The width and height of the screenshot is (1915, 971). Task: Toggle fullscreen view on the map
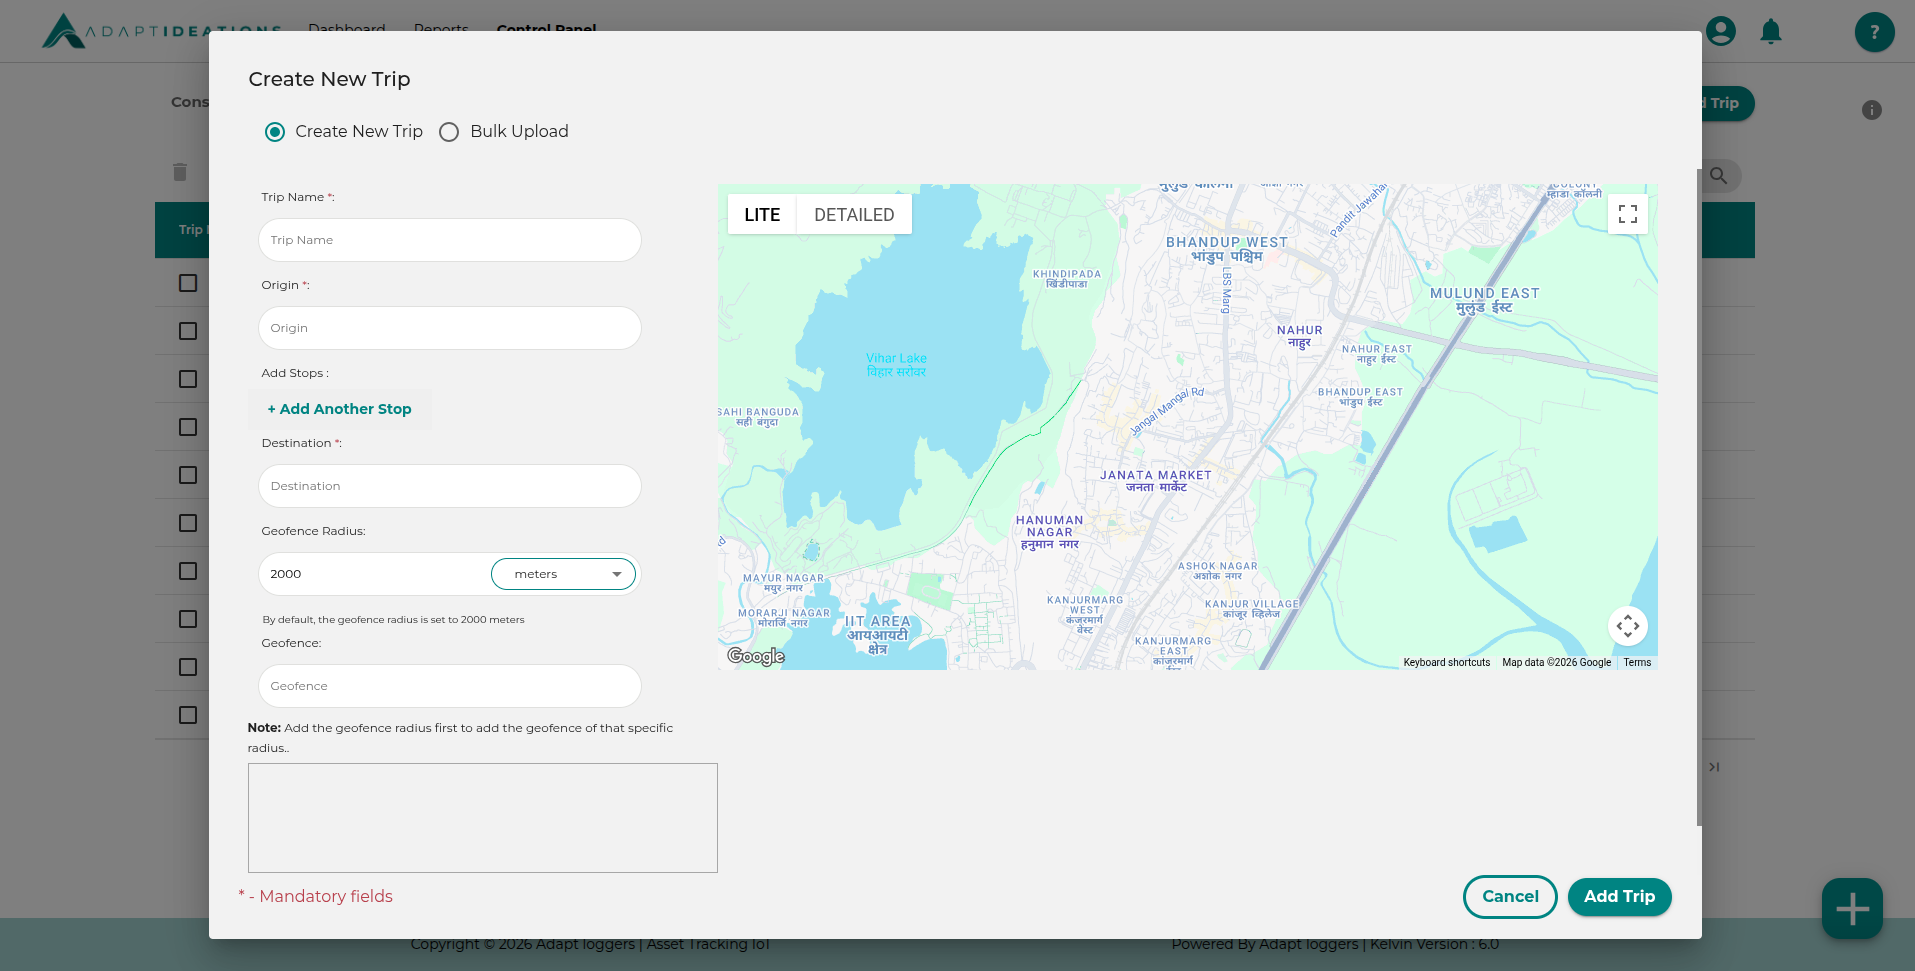pos(1627,214)
